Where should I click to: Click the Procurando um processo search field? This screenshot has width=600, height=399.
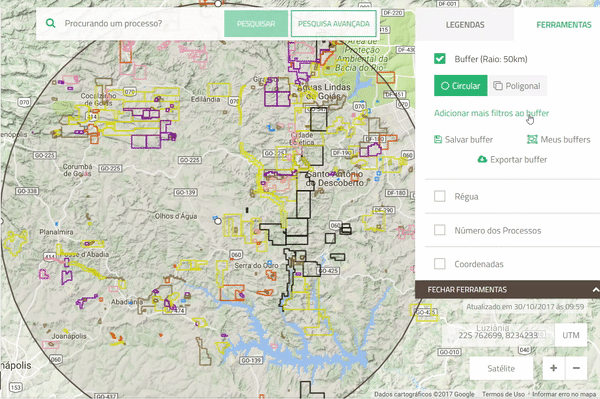pos(142,23)
